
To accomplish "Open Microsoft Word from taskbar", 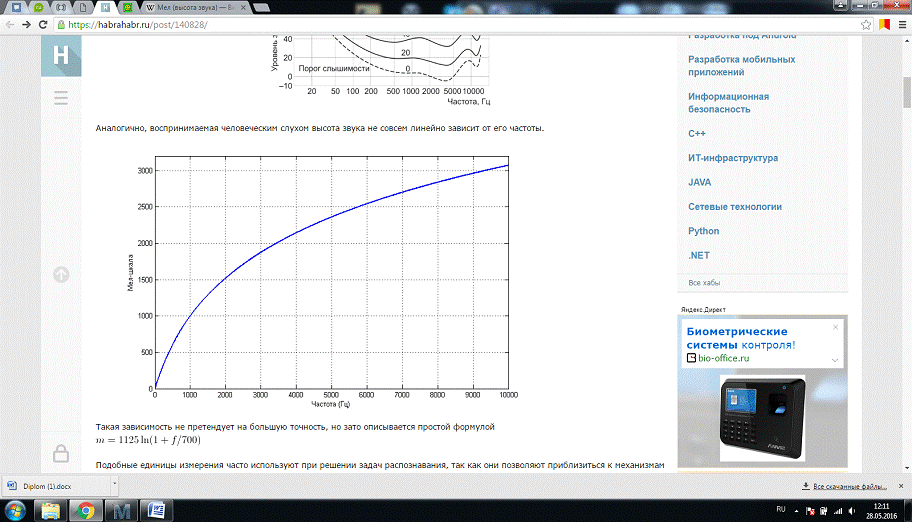I will [x=156, y=511].
